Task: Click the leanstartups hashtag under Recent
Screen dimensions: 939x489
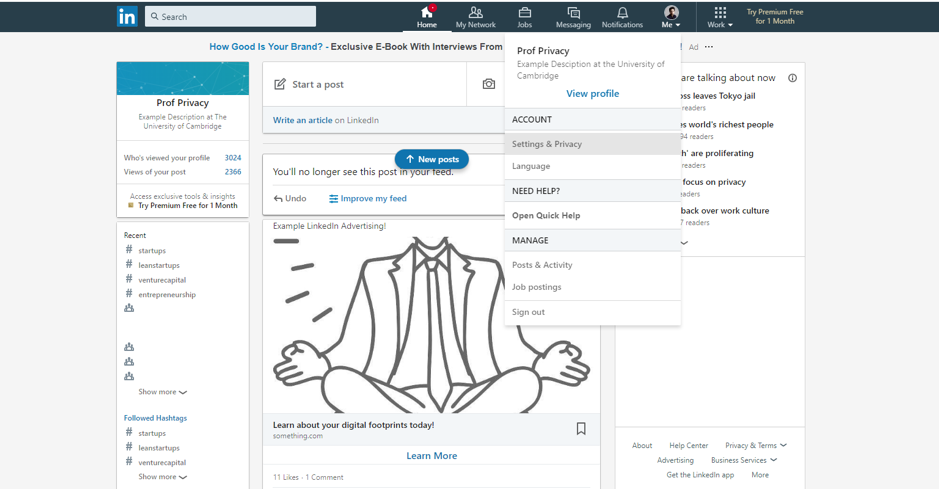Action: (x=159, y=265)
